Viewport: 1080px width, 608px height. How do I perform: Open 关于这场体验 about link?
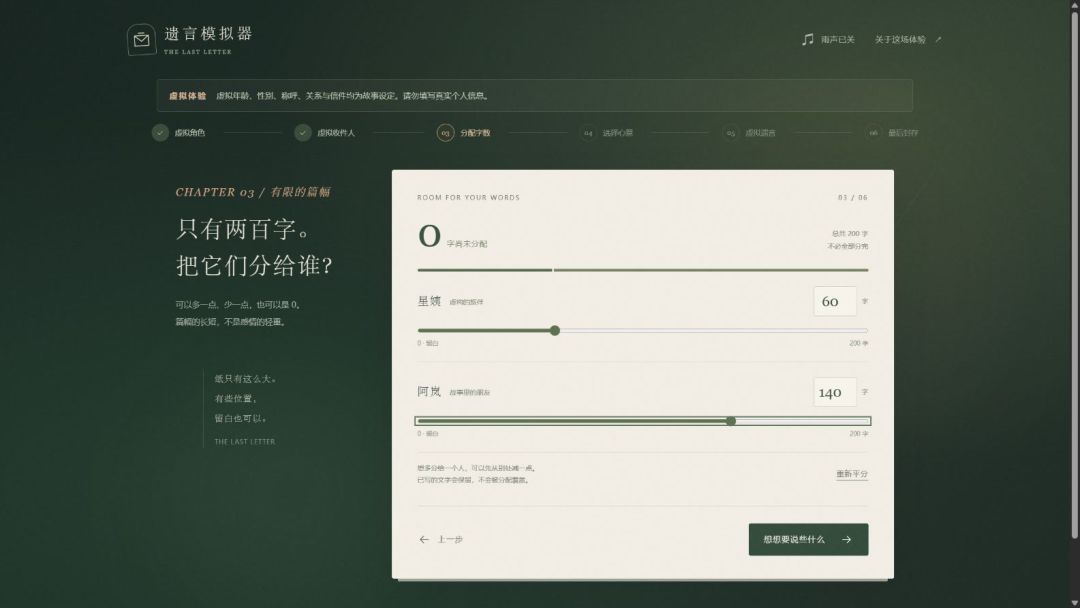tap(908, 39)
